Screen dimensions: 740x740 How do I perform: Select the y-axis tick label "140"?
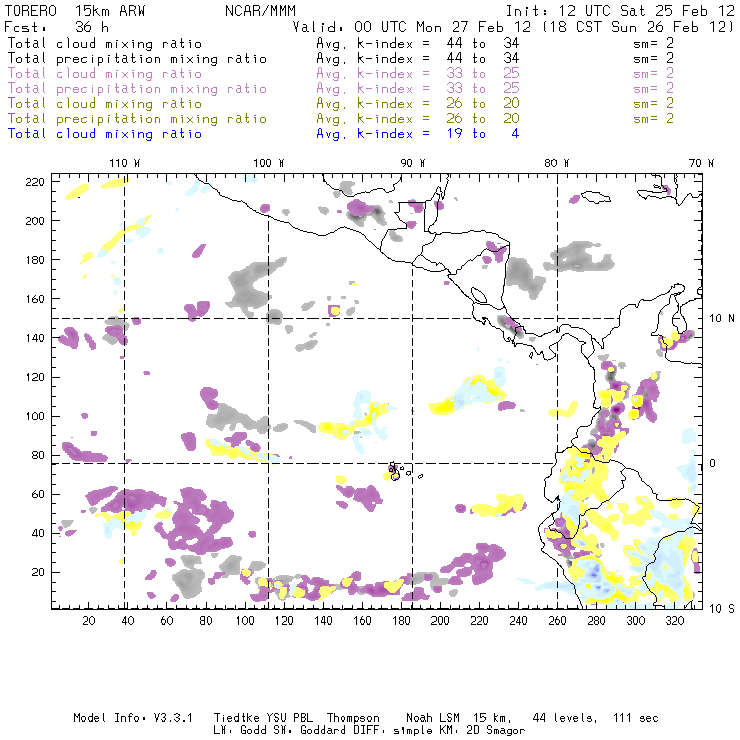click(x=35, y=338)
